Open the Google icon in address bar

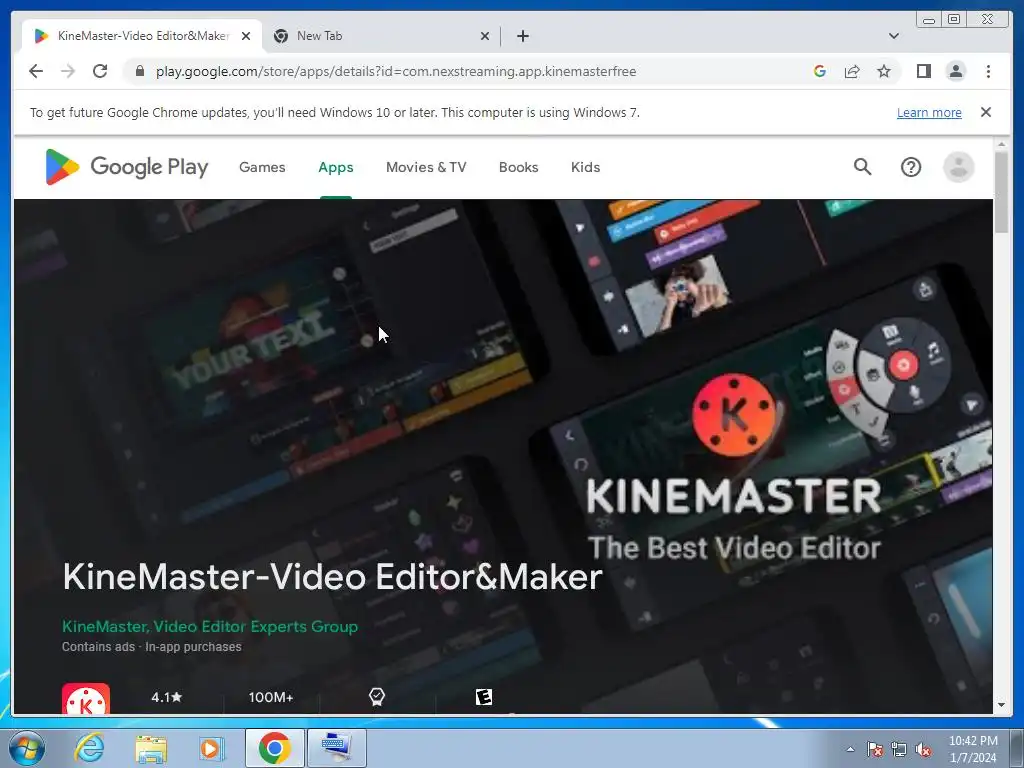coord(820,71)
